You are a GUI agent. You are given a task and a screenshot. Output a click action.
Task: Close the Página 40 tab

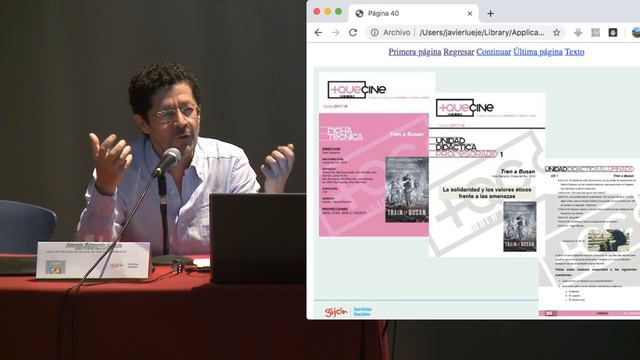470,13
